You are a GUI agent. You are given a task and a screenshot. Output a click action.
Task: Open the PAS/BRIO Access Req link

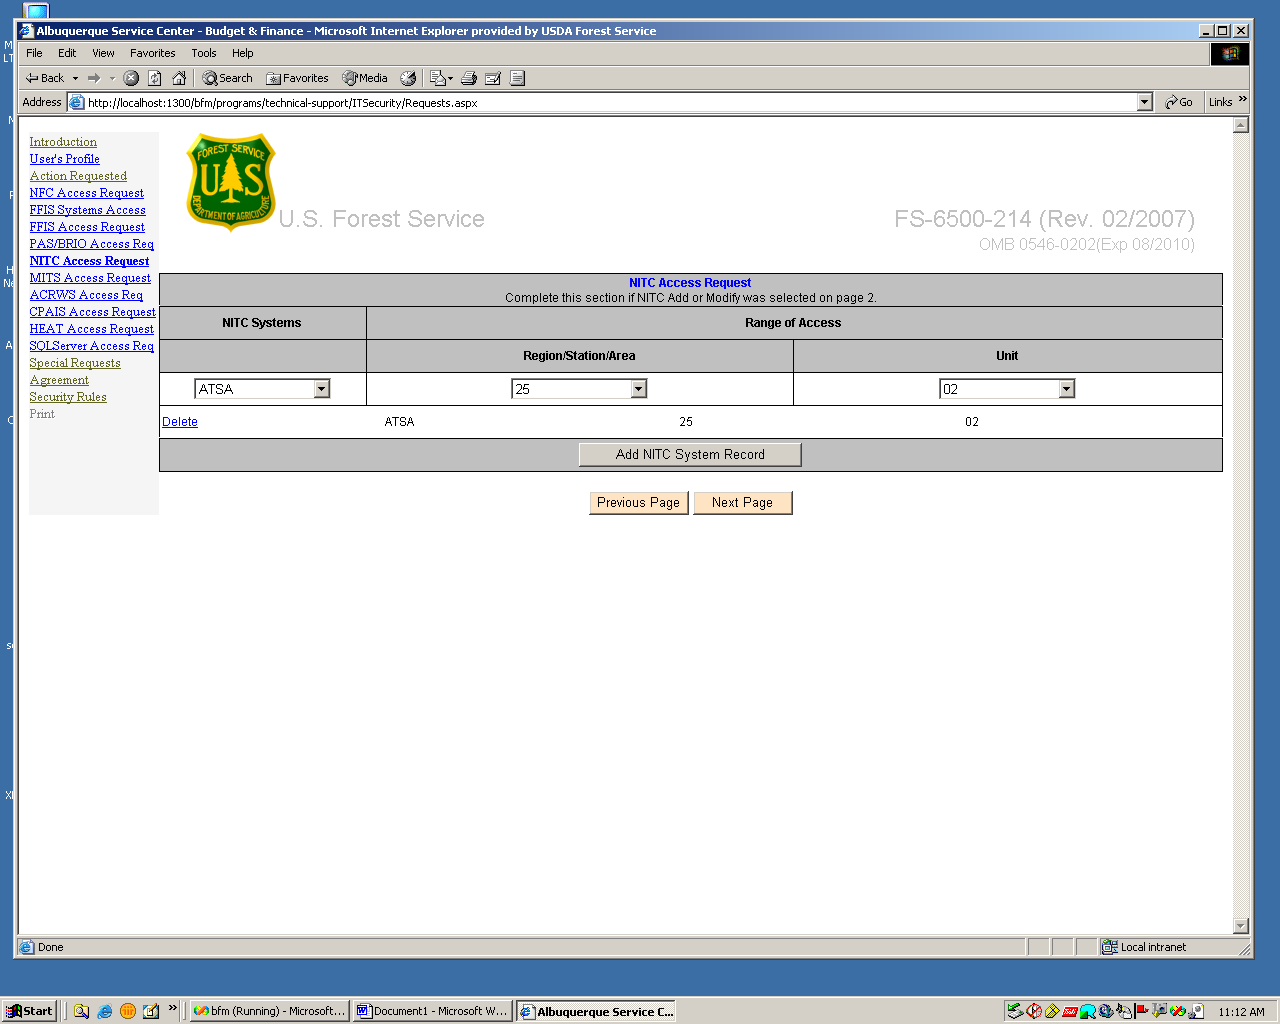click(92, 244)
